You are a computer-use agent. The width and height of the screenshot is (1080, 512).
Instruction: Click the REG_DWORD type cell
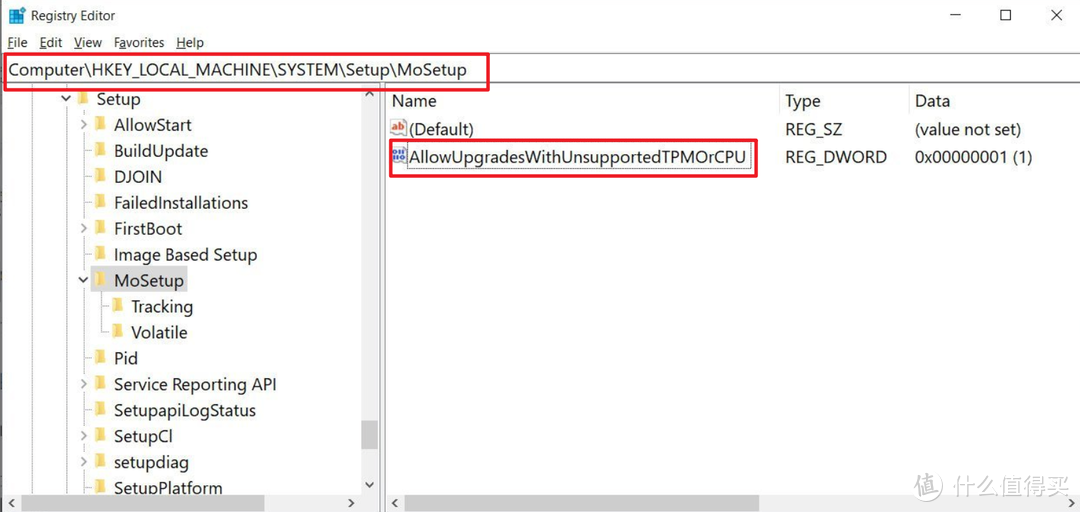click(x=836, y=157)
